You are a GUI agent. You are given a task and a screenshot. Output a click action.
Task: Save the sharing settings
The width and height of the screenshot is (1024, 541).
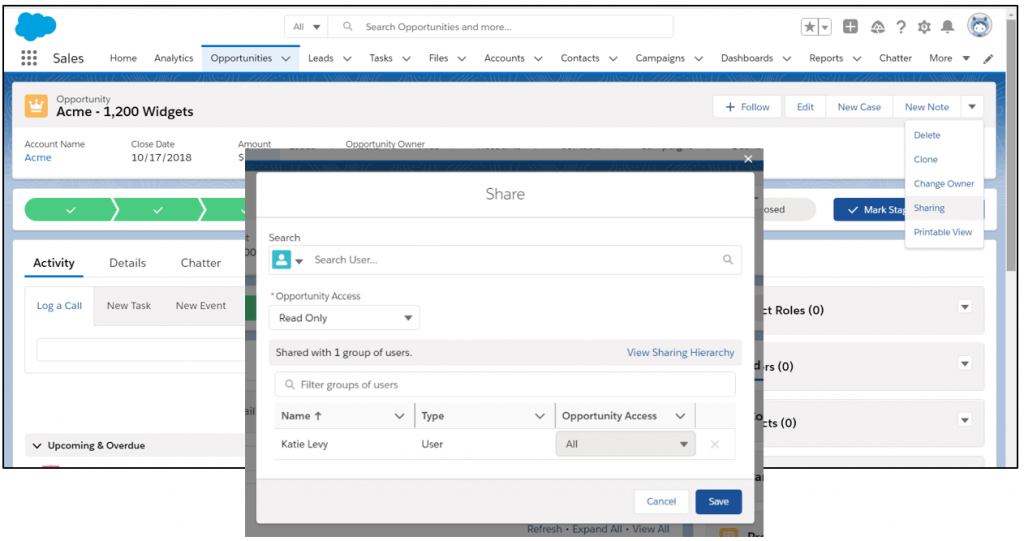tap(718, 502)
